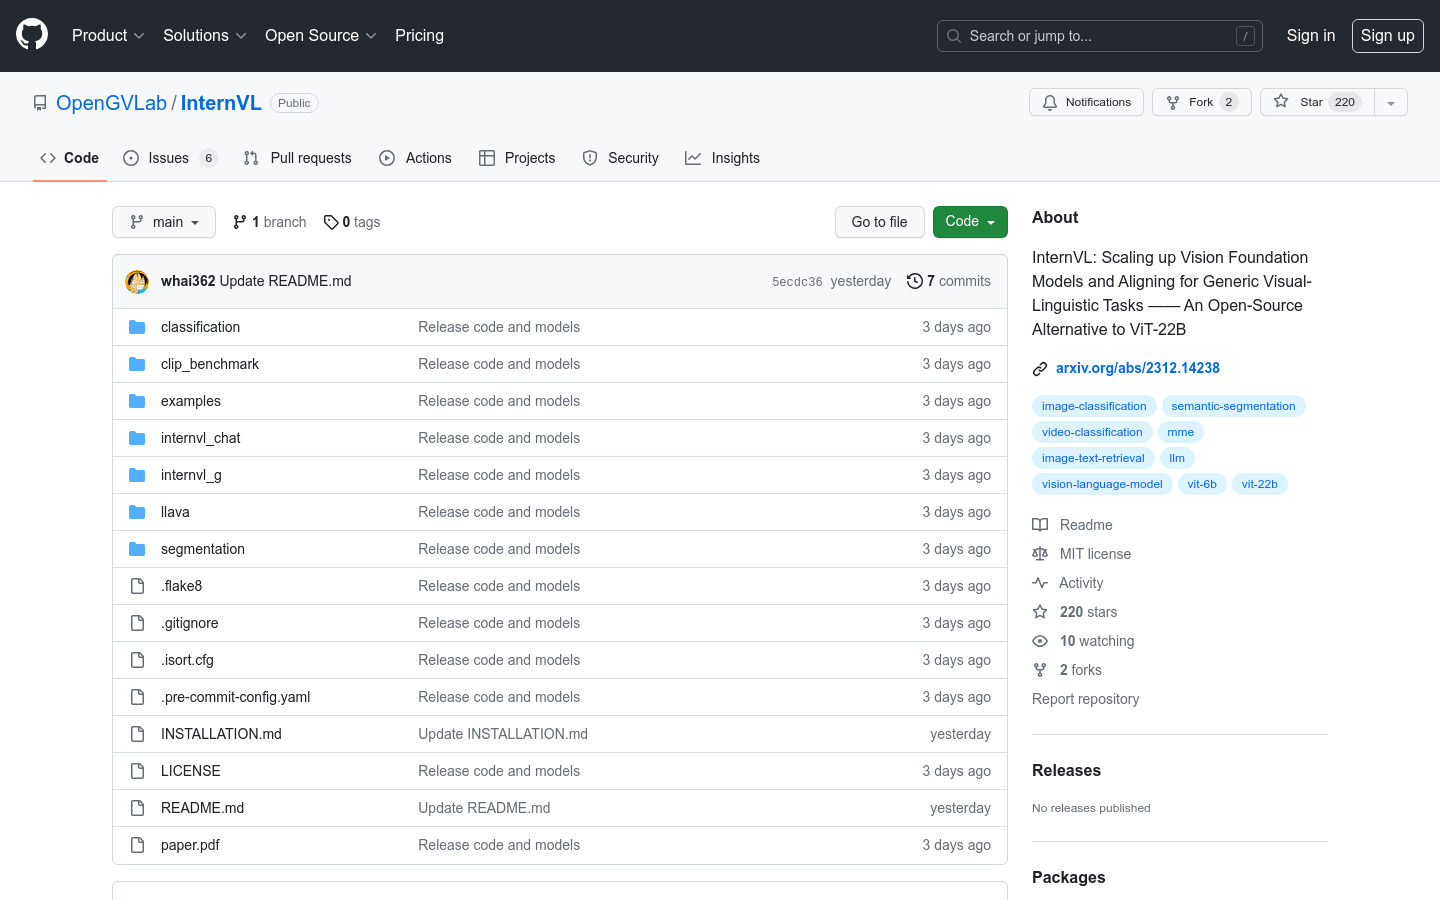Click the image-classification topic tag

tap(1094, 406)
